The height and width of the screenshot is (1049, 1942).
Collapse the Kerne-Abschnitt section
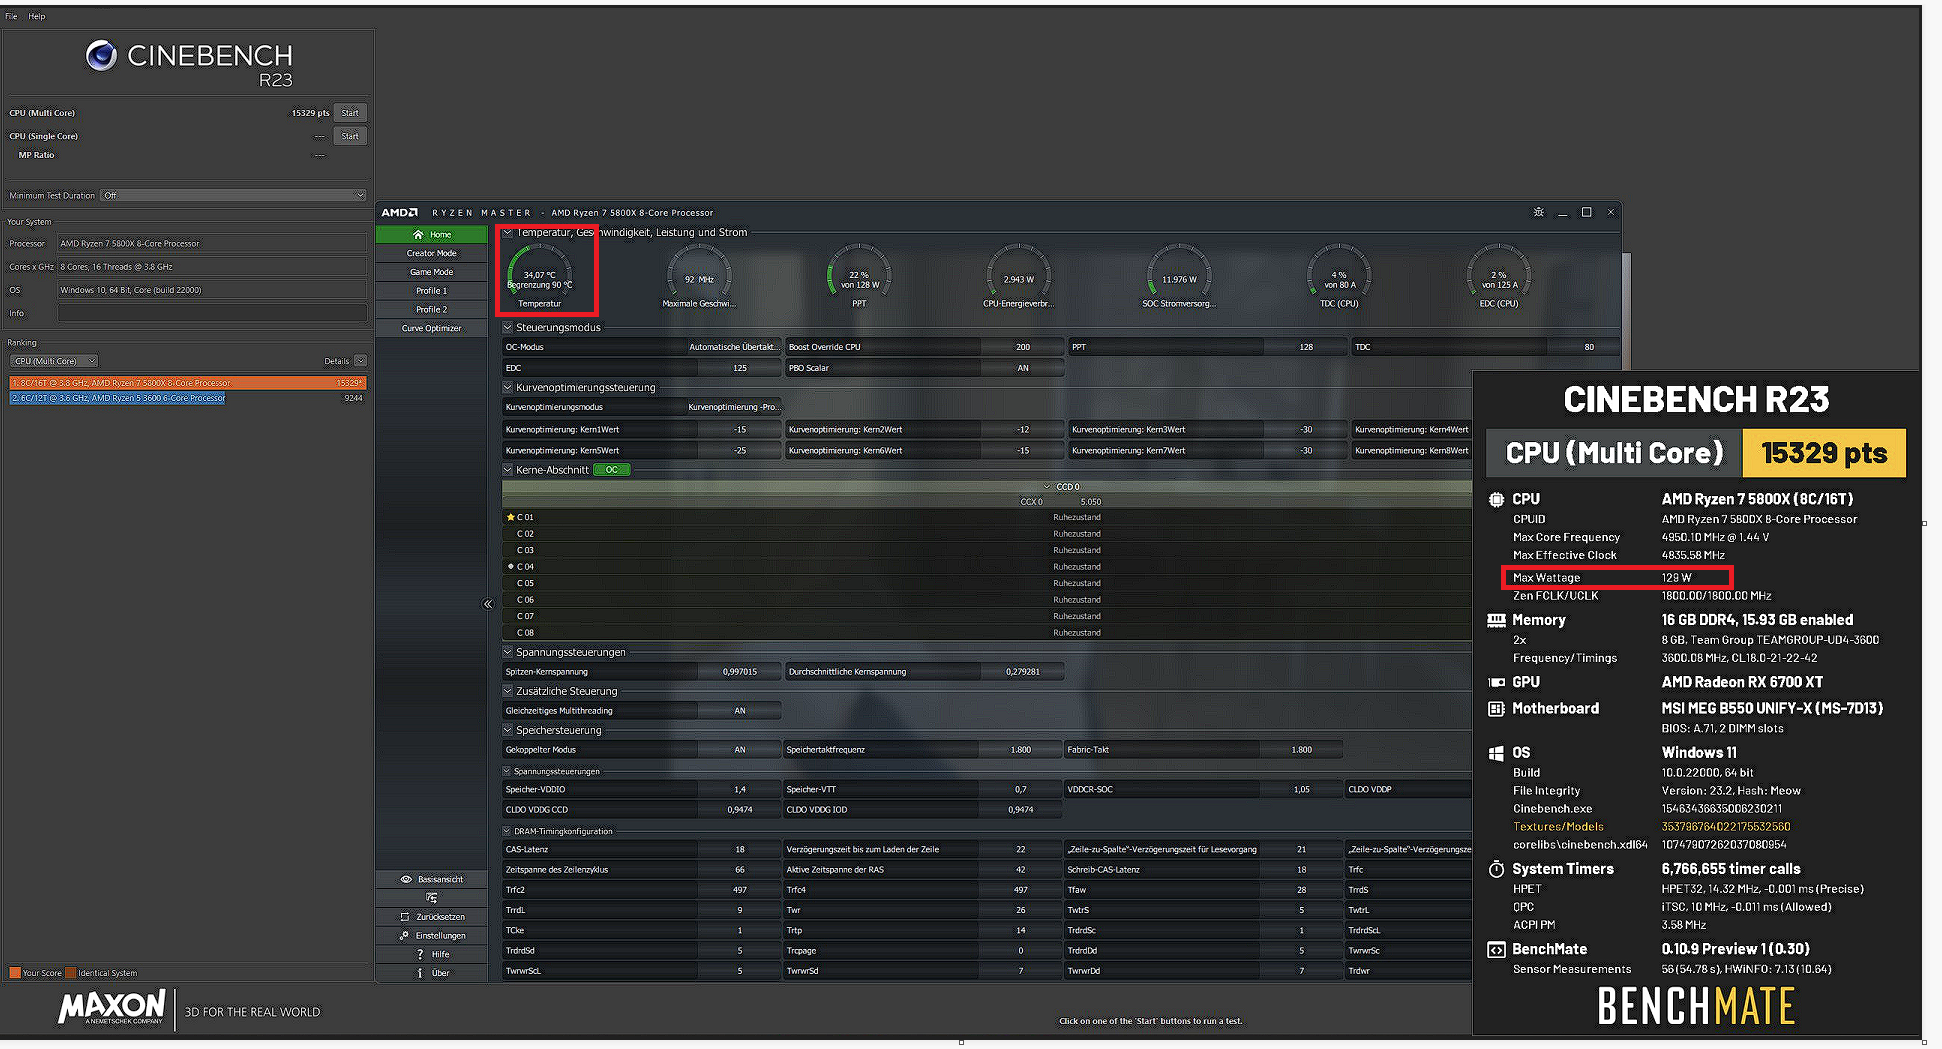(507, 469)
